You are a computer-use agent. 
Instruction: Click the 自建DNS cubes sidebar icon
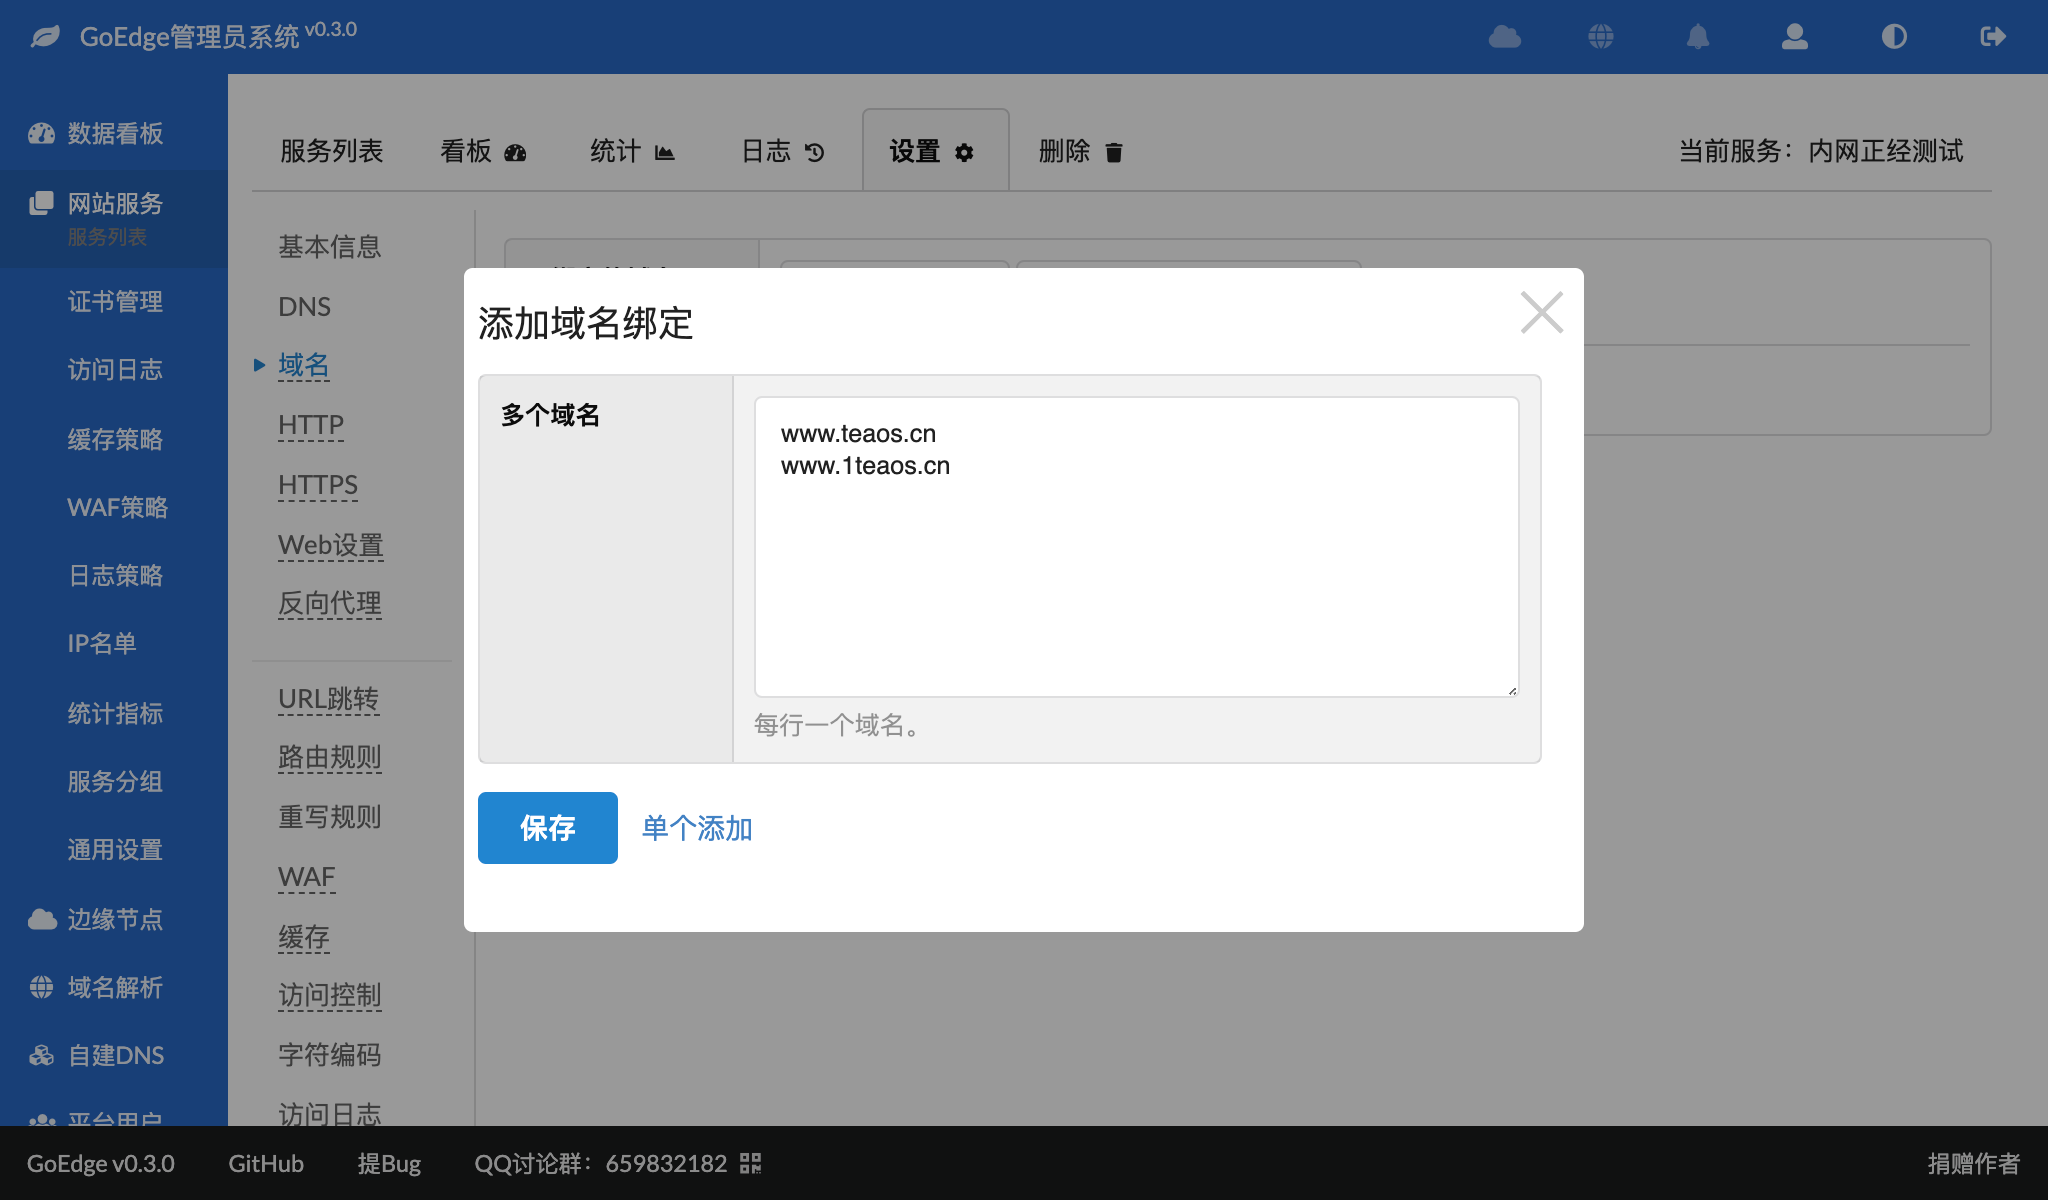pyautogui.click(x=41, y=1056)
